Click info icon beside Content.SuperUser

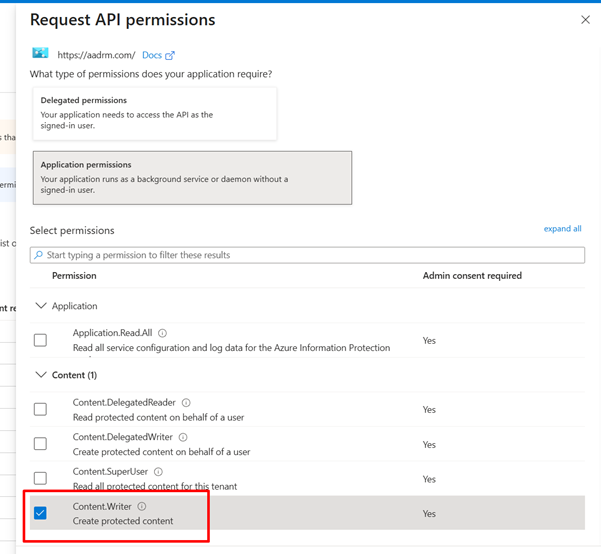point(158,471)
